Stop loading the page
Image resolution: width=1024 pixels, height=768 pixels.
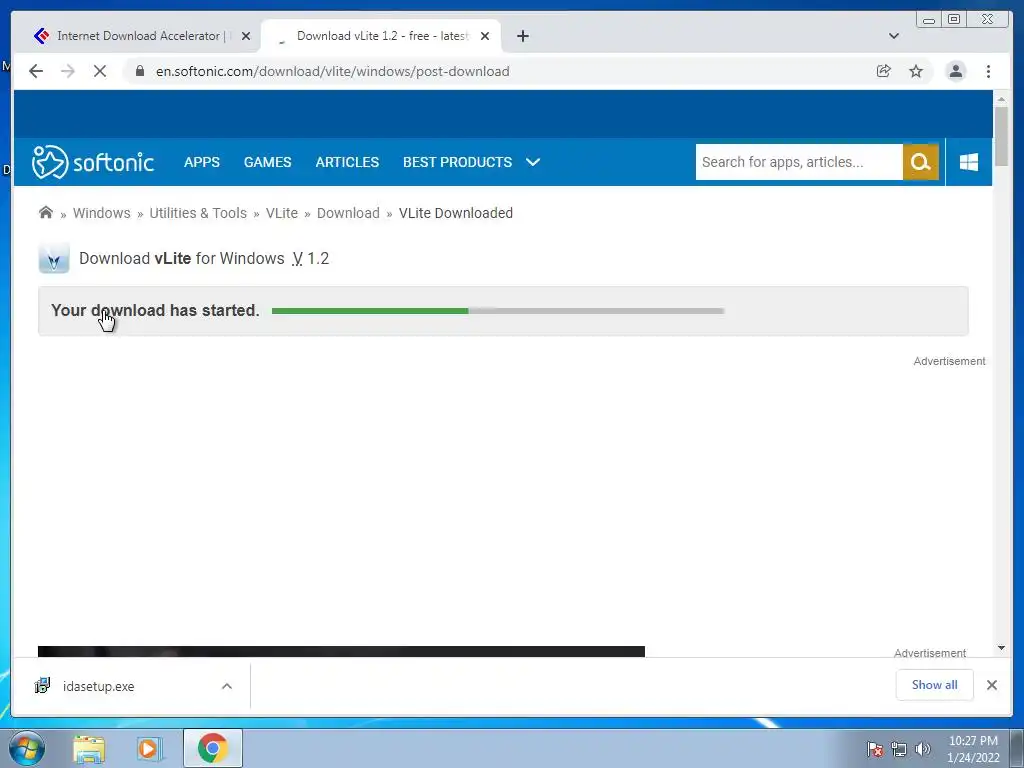[x=100, y=71]
